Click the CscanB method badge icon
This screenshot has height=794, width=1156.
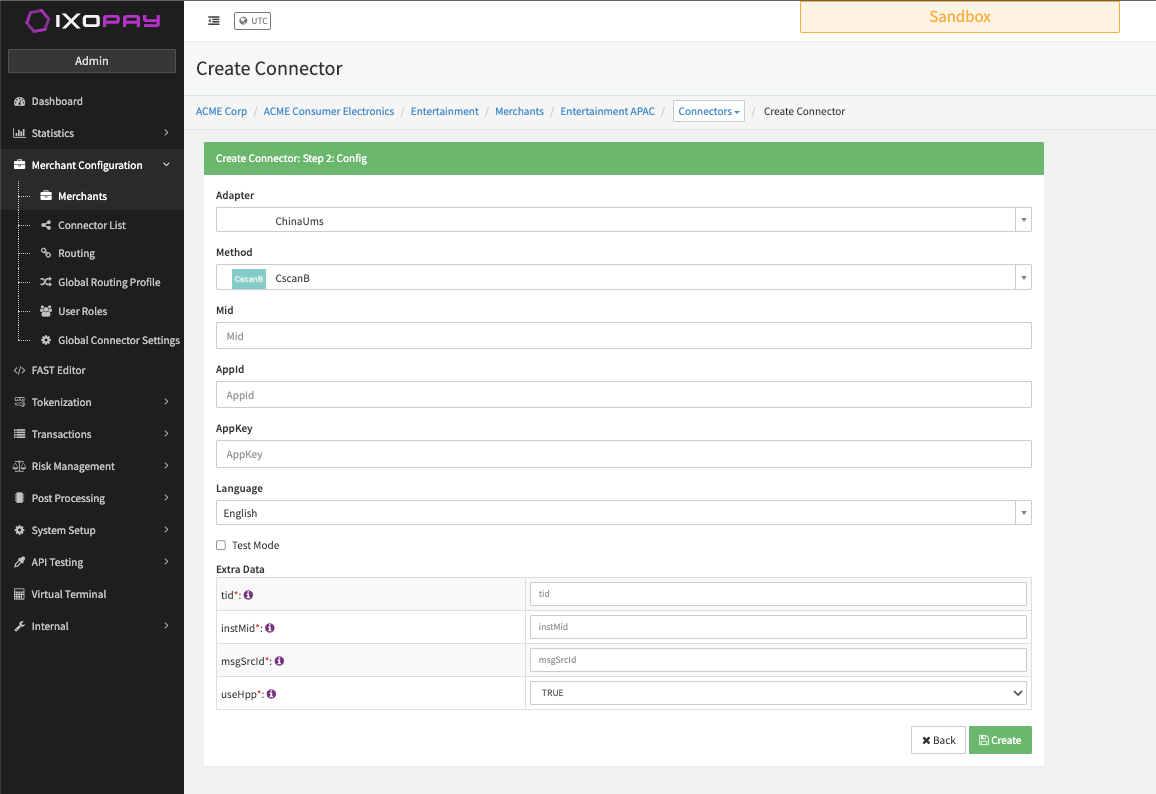pyautogui.click(x=249, y=278)
